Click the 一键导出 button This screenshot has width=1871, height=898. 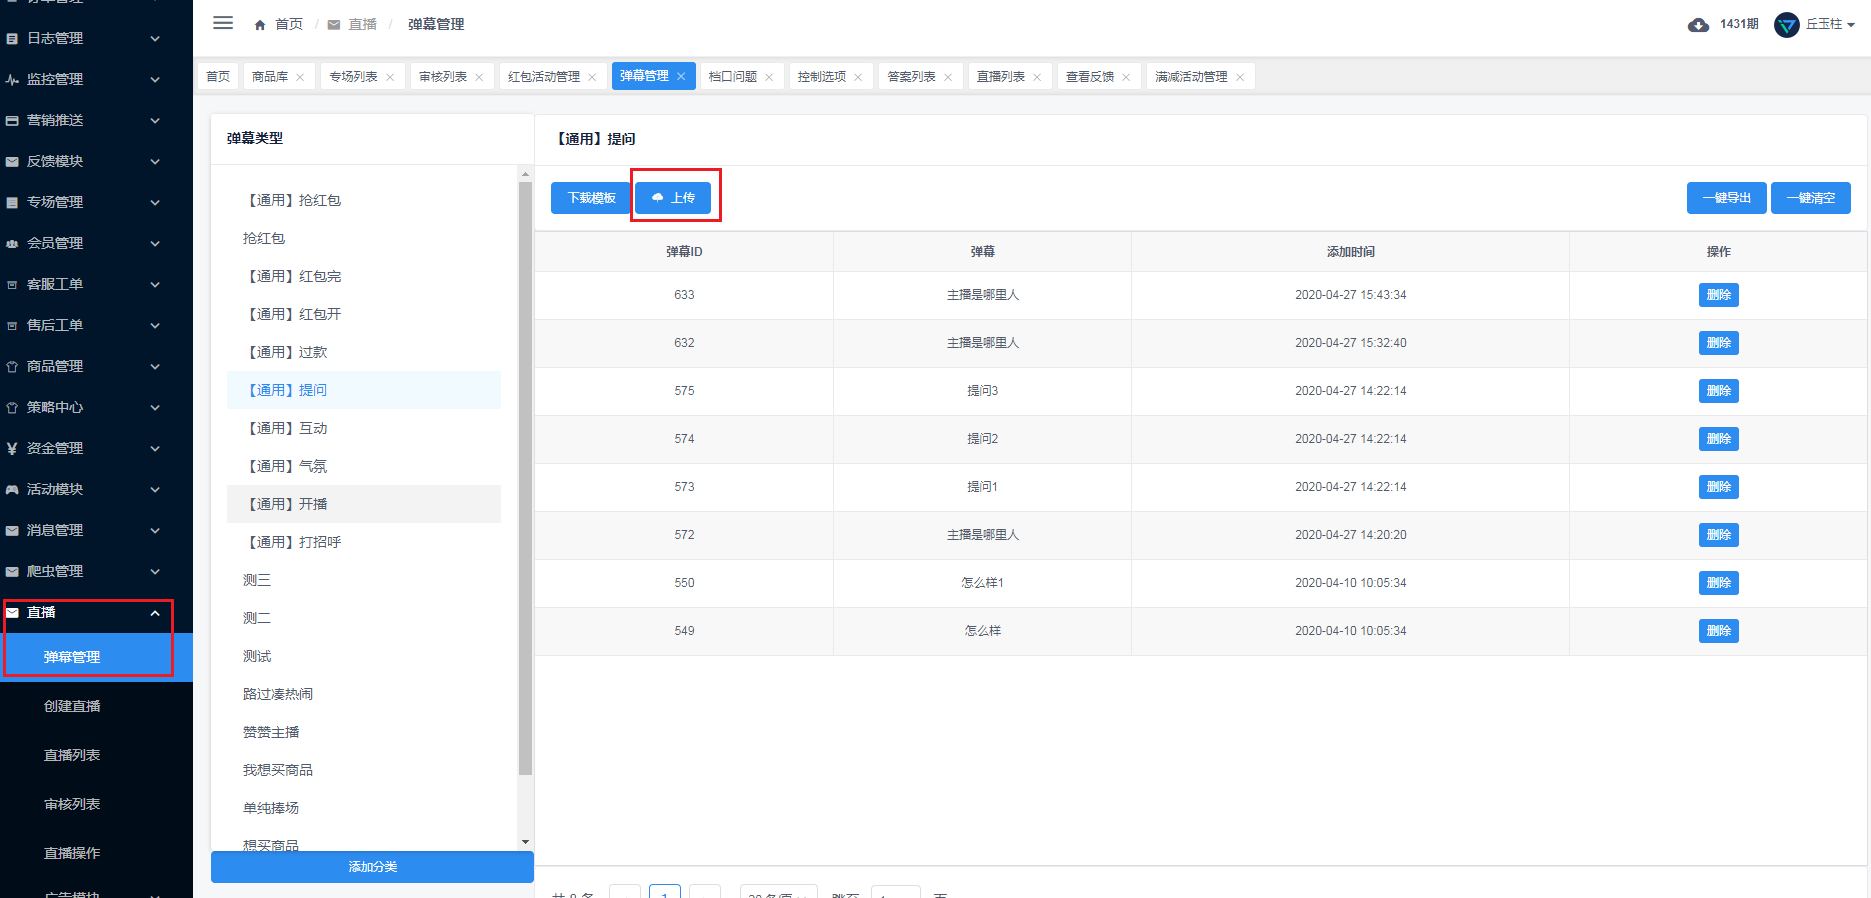click(1727, 198)
